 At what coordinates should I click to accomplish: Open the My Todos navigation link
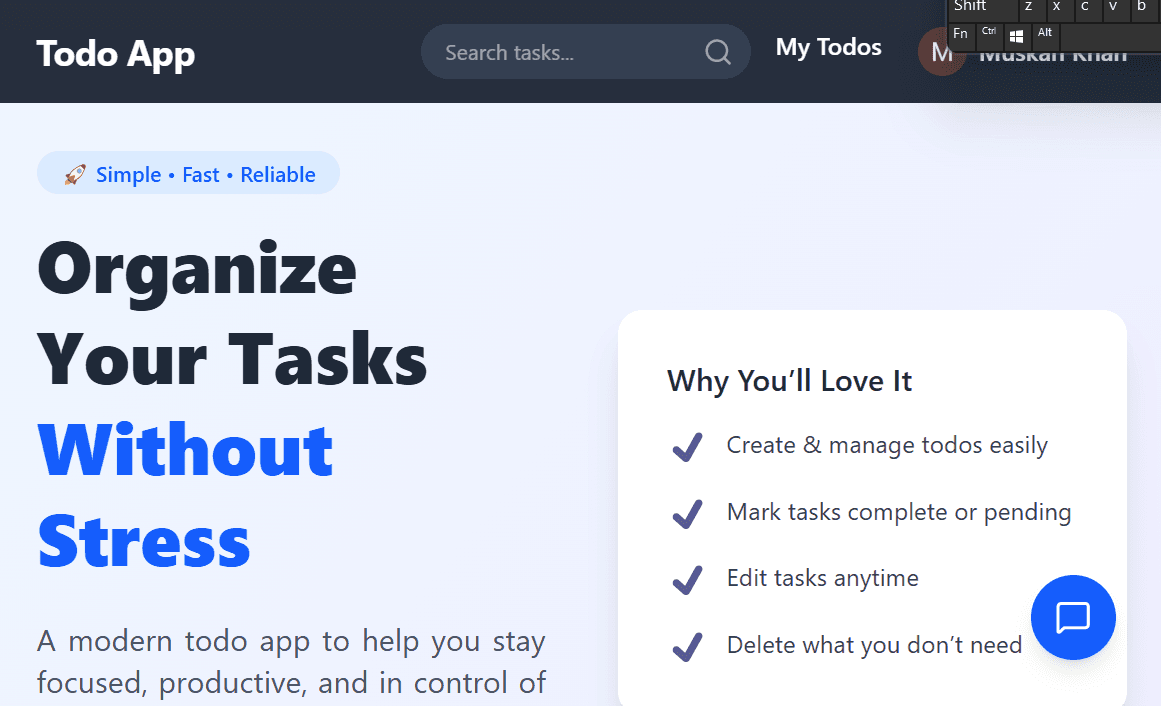pyautogui.click(x=829, y=47)
